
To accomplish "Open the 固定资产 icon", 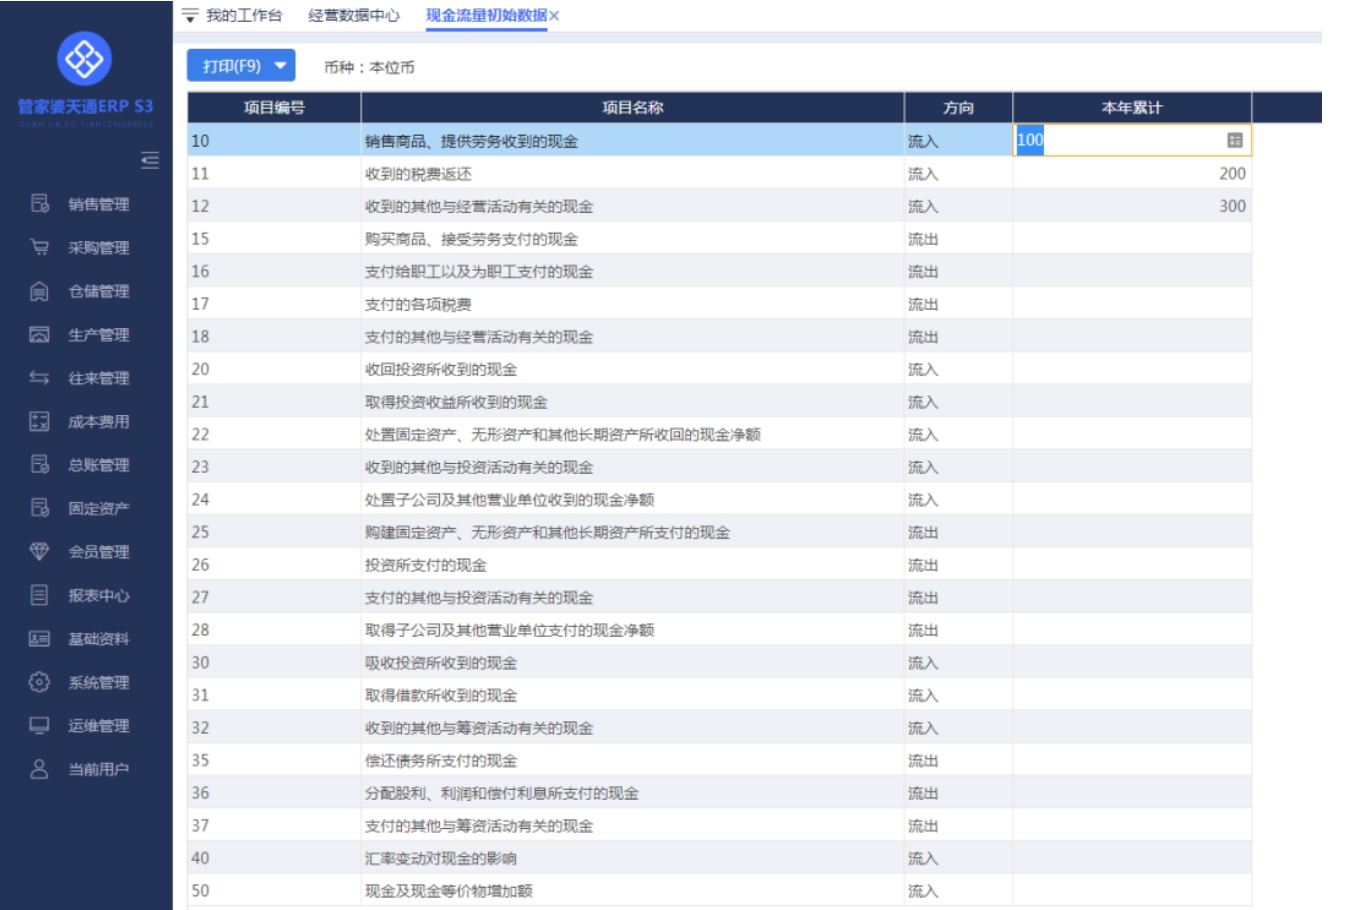I will (x=39, y=508).
